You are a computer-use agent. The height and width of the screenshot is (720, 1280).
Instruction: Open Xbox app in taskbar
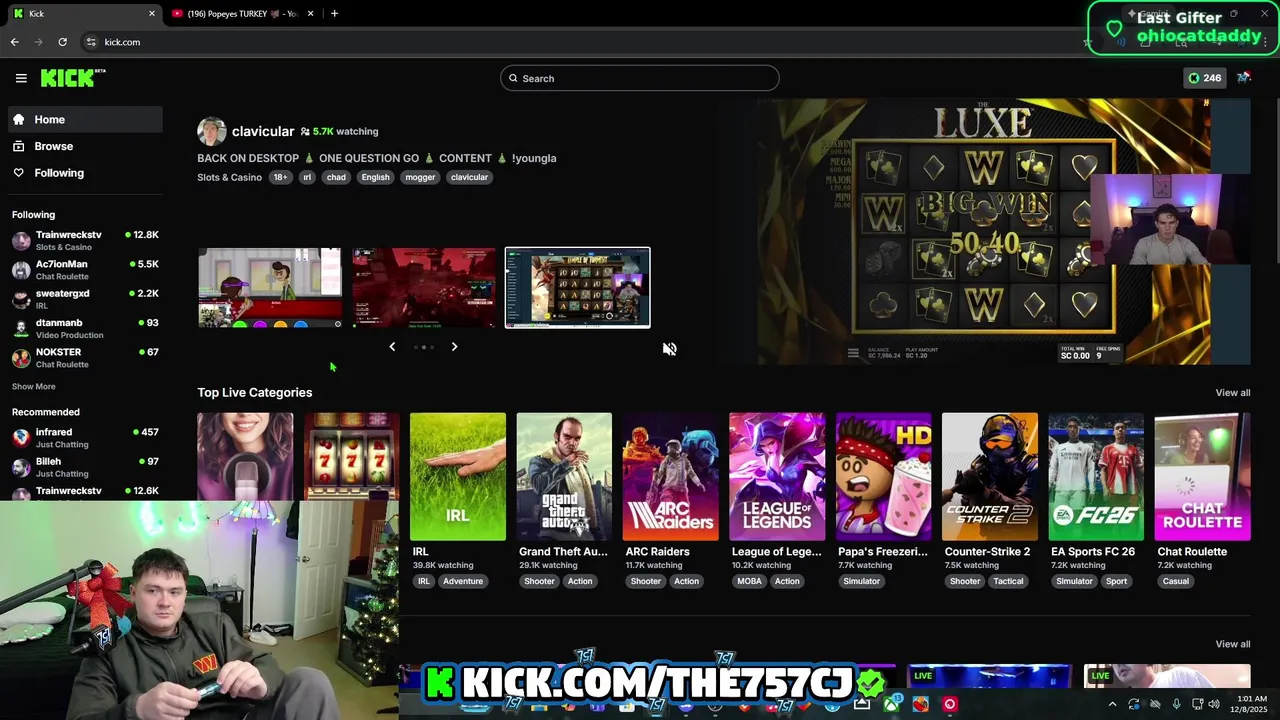pyautogui.click(x=890, y=704)
